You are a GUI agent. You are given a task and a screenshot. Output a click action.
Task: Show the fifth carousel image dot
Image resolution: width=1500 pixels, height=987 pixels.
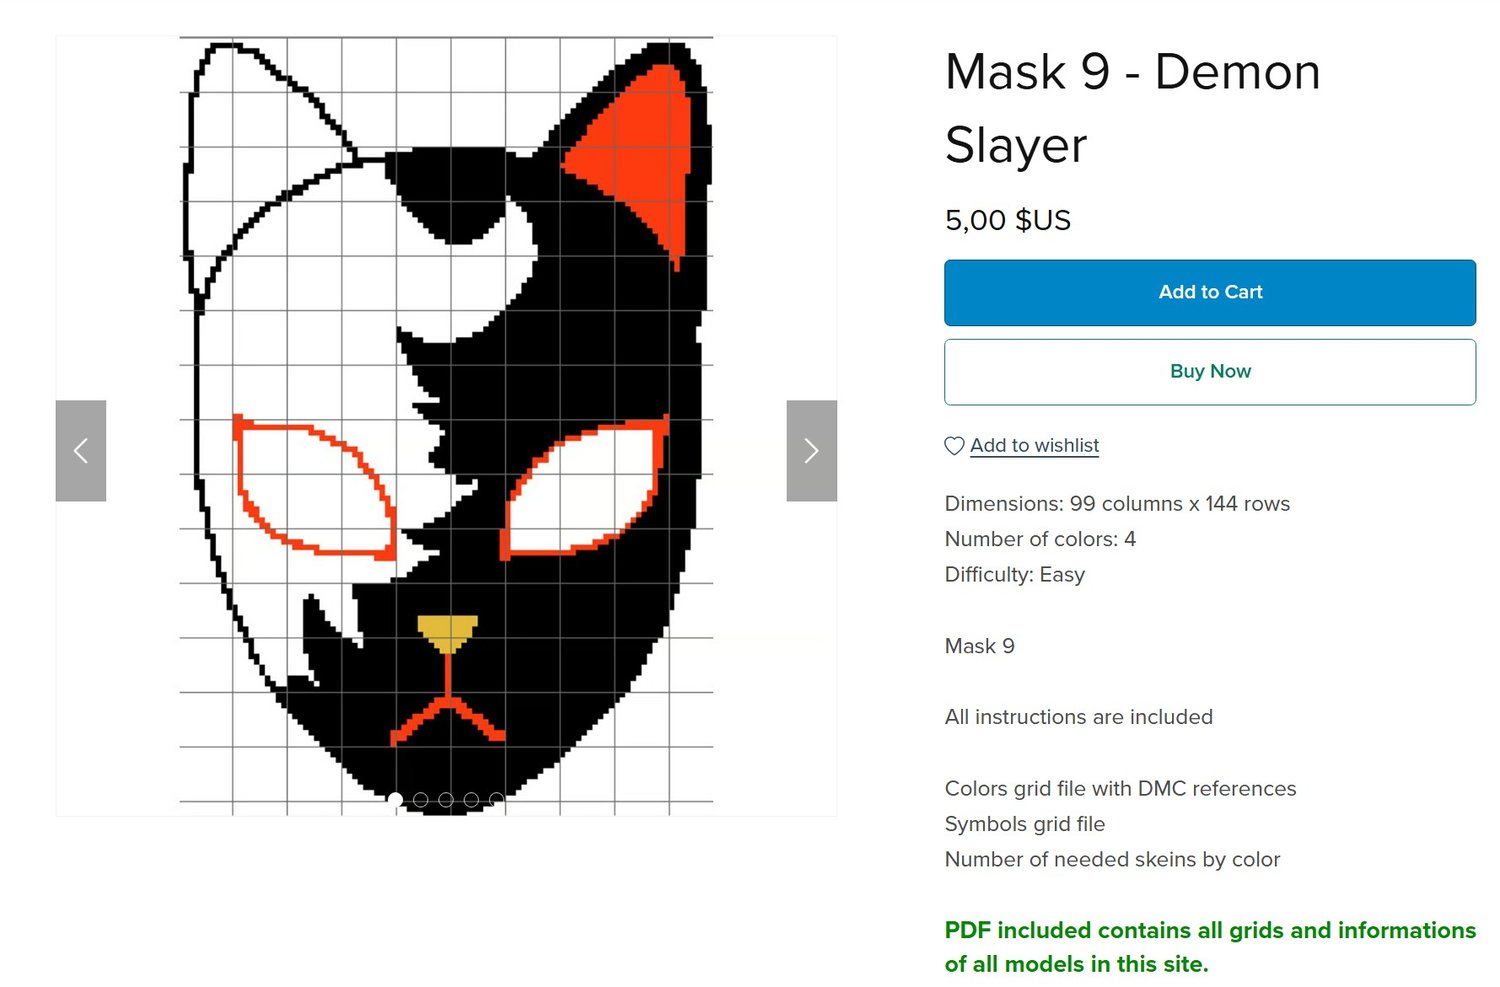(x=496, y=800)
